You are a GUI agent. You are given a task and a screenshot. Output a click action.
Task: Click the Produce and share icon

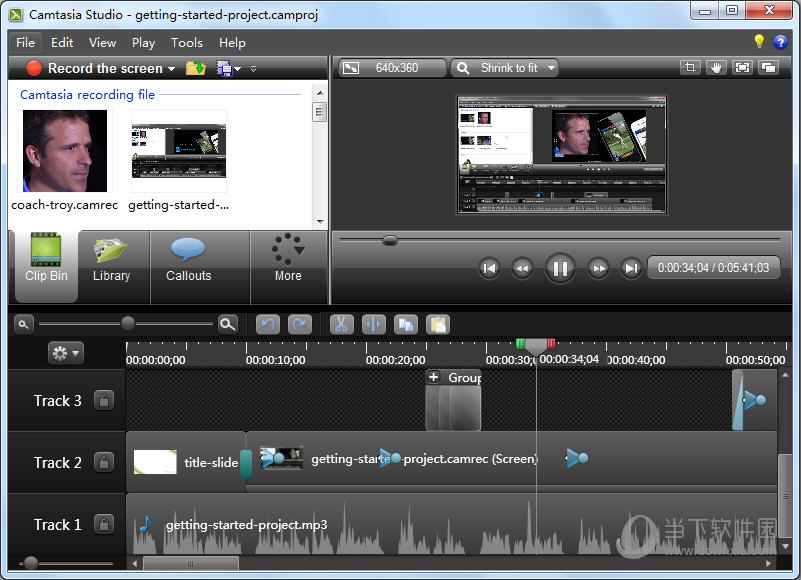click(224, 68)
